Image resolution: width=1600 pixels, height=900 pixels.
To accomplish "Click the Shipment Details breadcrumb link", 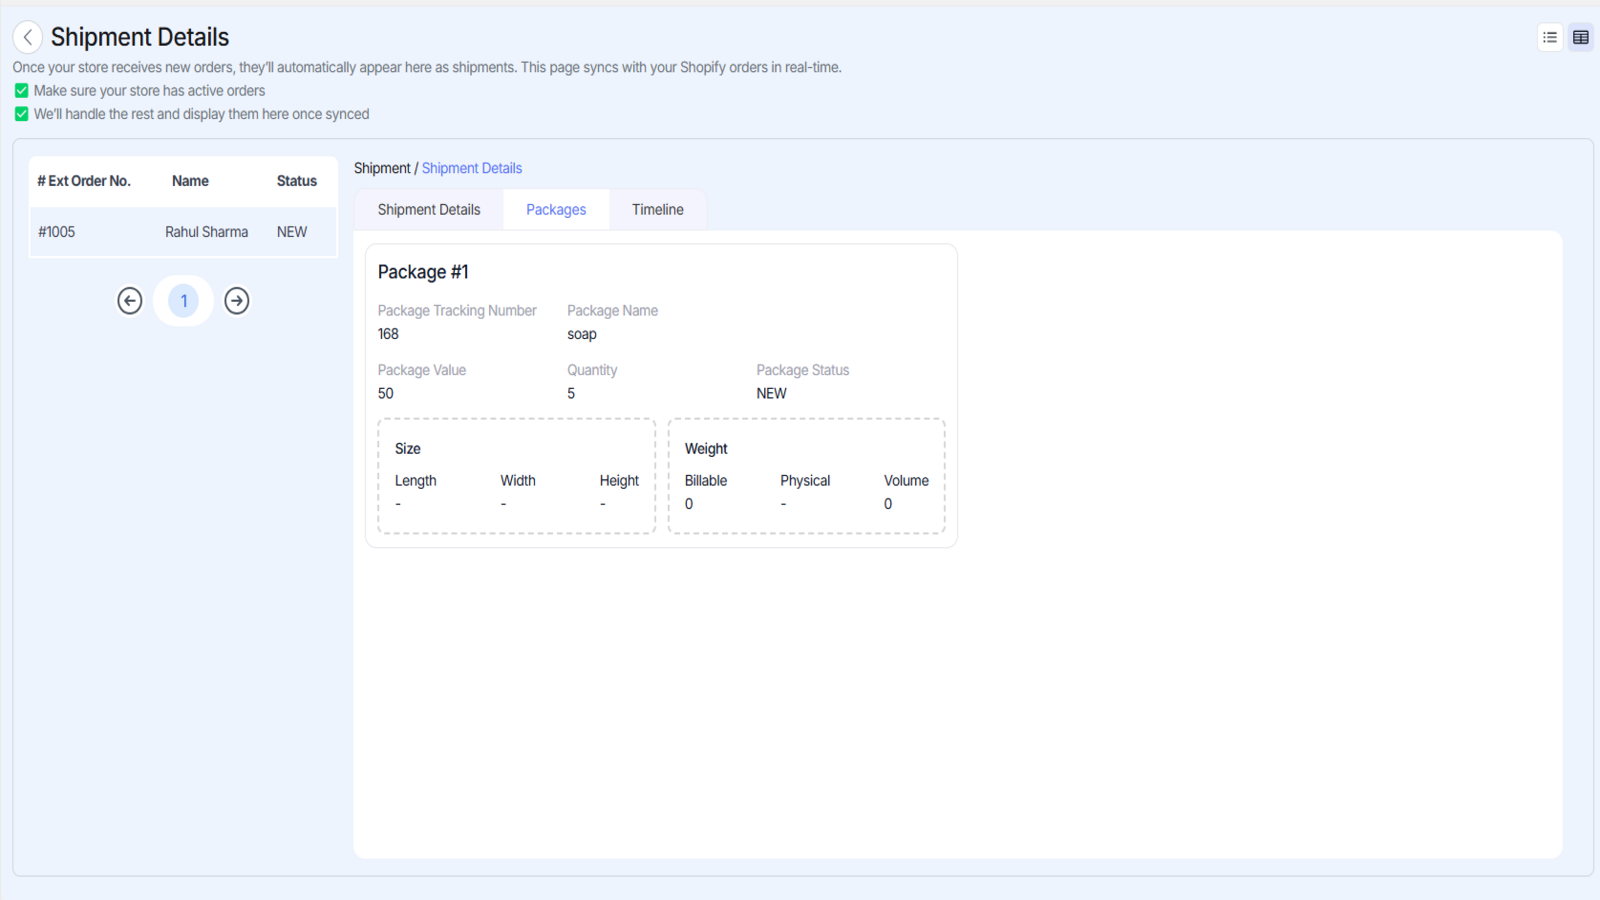I will pos(472,168).
